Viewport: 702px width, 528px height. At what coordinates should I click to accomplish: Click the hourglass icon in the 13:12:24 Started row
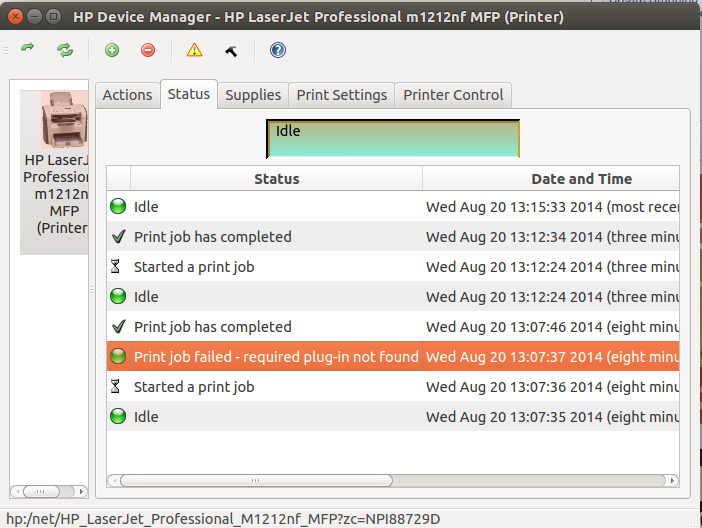point(116,266)
